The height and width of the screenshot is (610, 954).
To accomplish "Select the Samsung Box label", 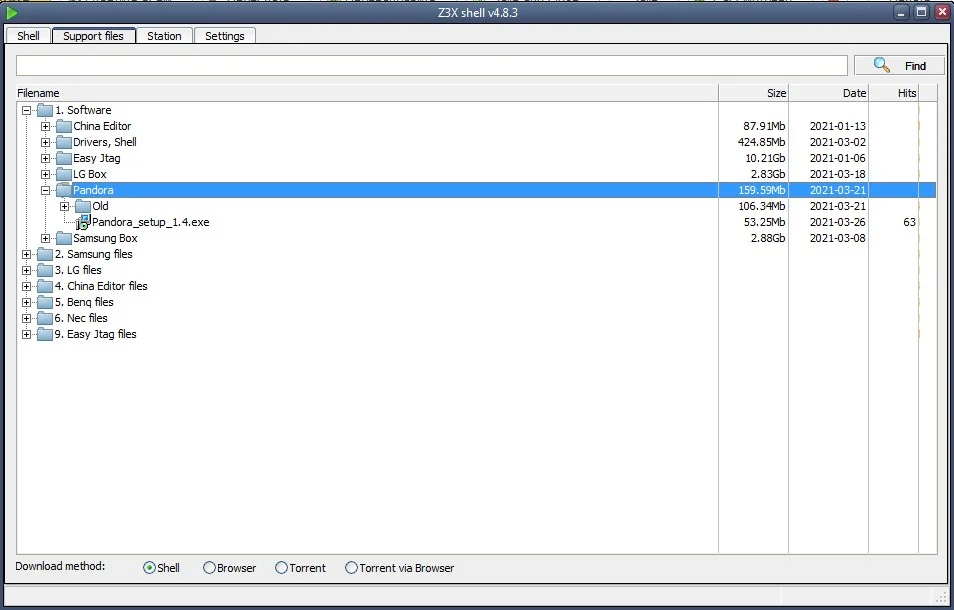I will (105, 238).
